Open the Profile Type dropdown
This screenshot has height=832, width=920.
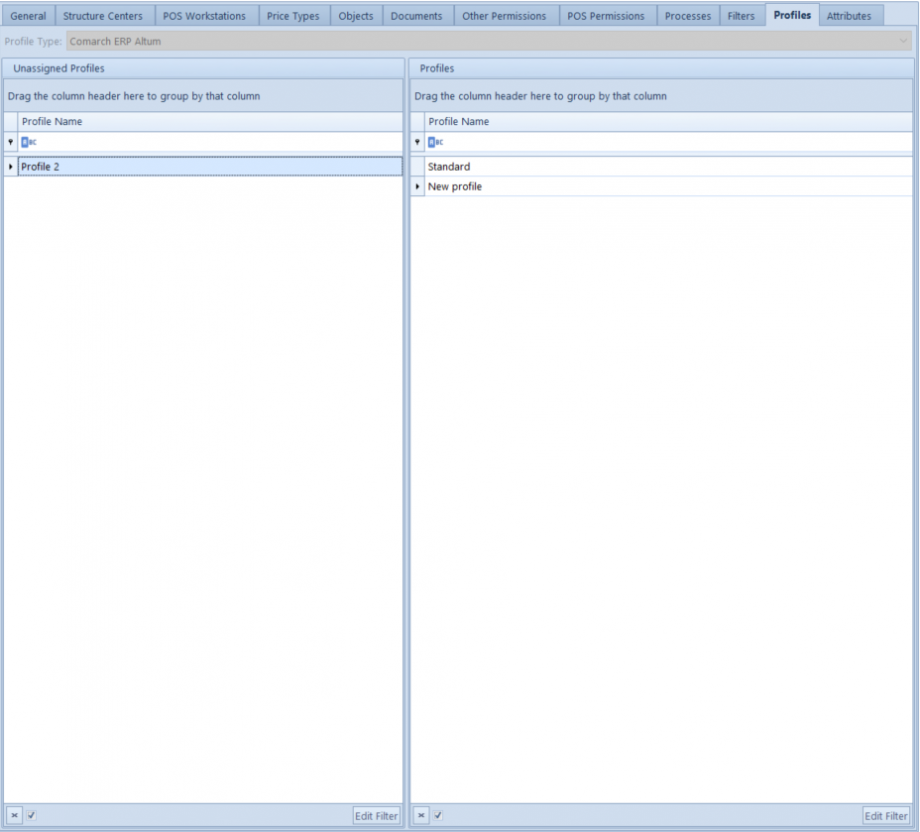[489, 41]
